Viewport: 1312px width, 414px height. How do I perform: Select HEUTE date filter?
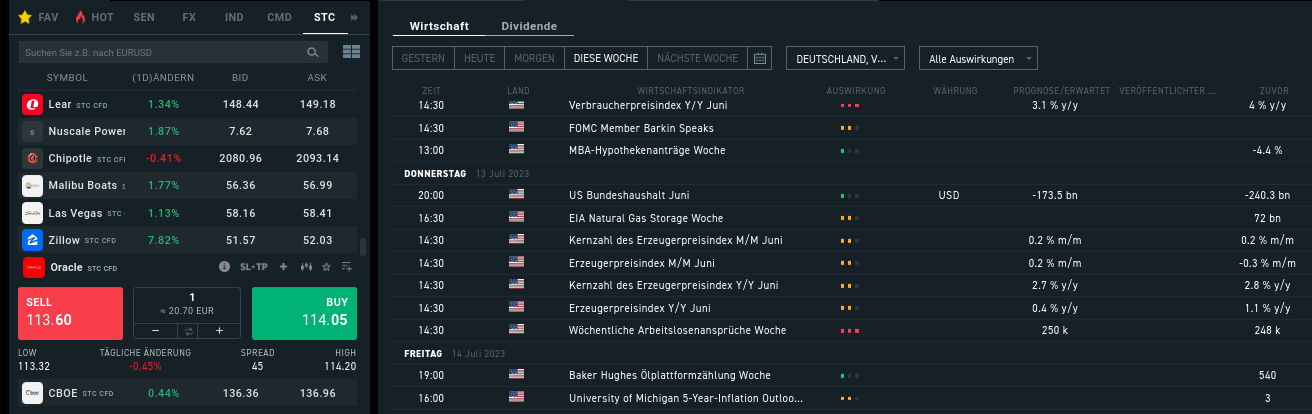[x=479, y=58]
